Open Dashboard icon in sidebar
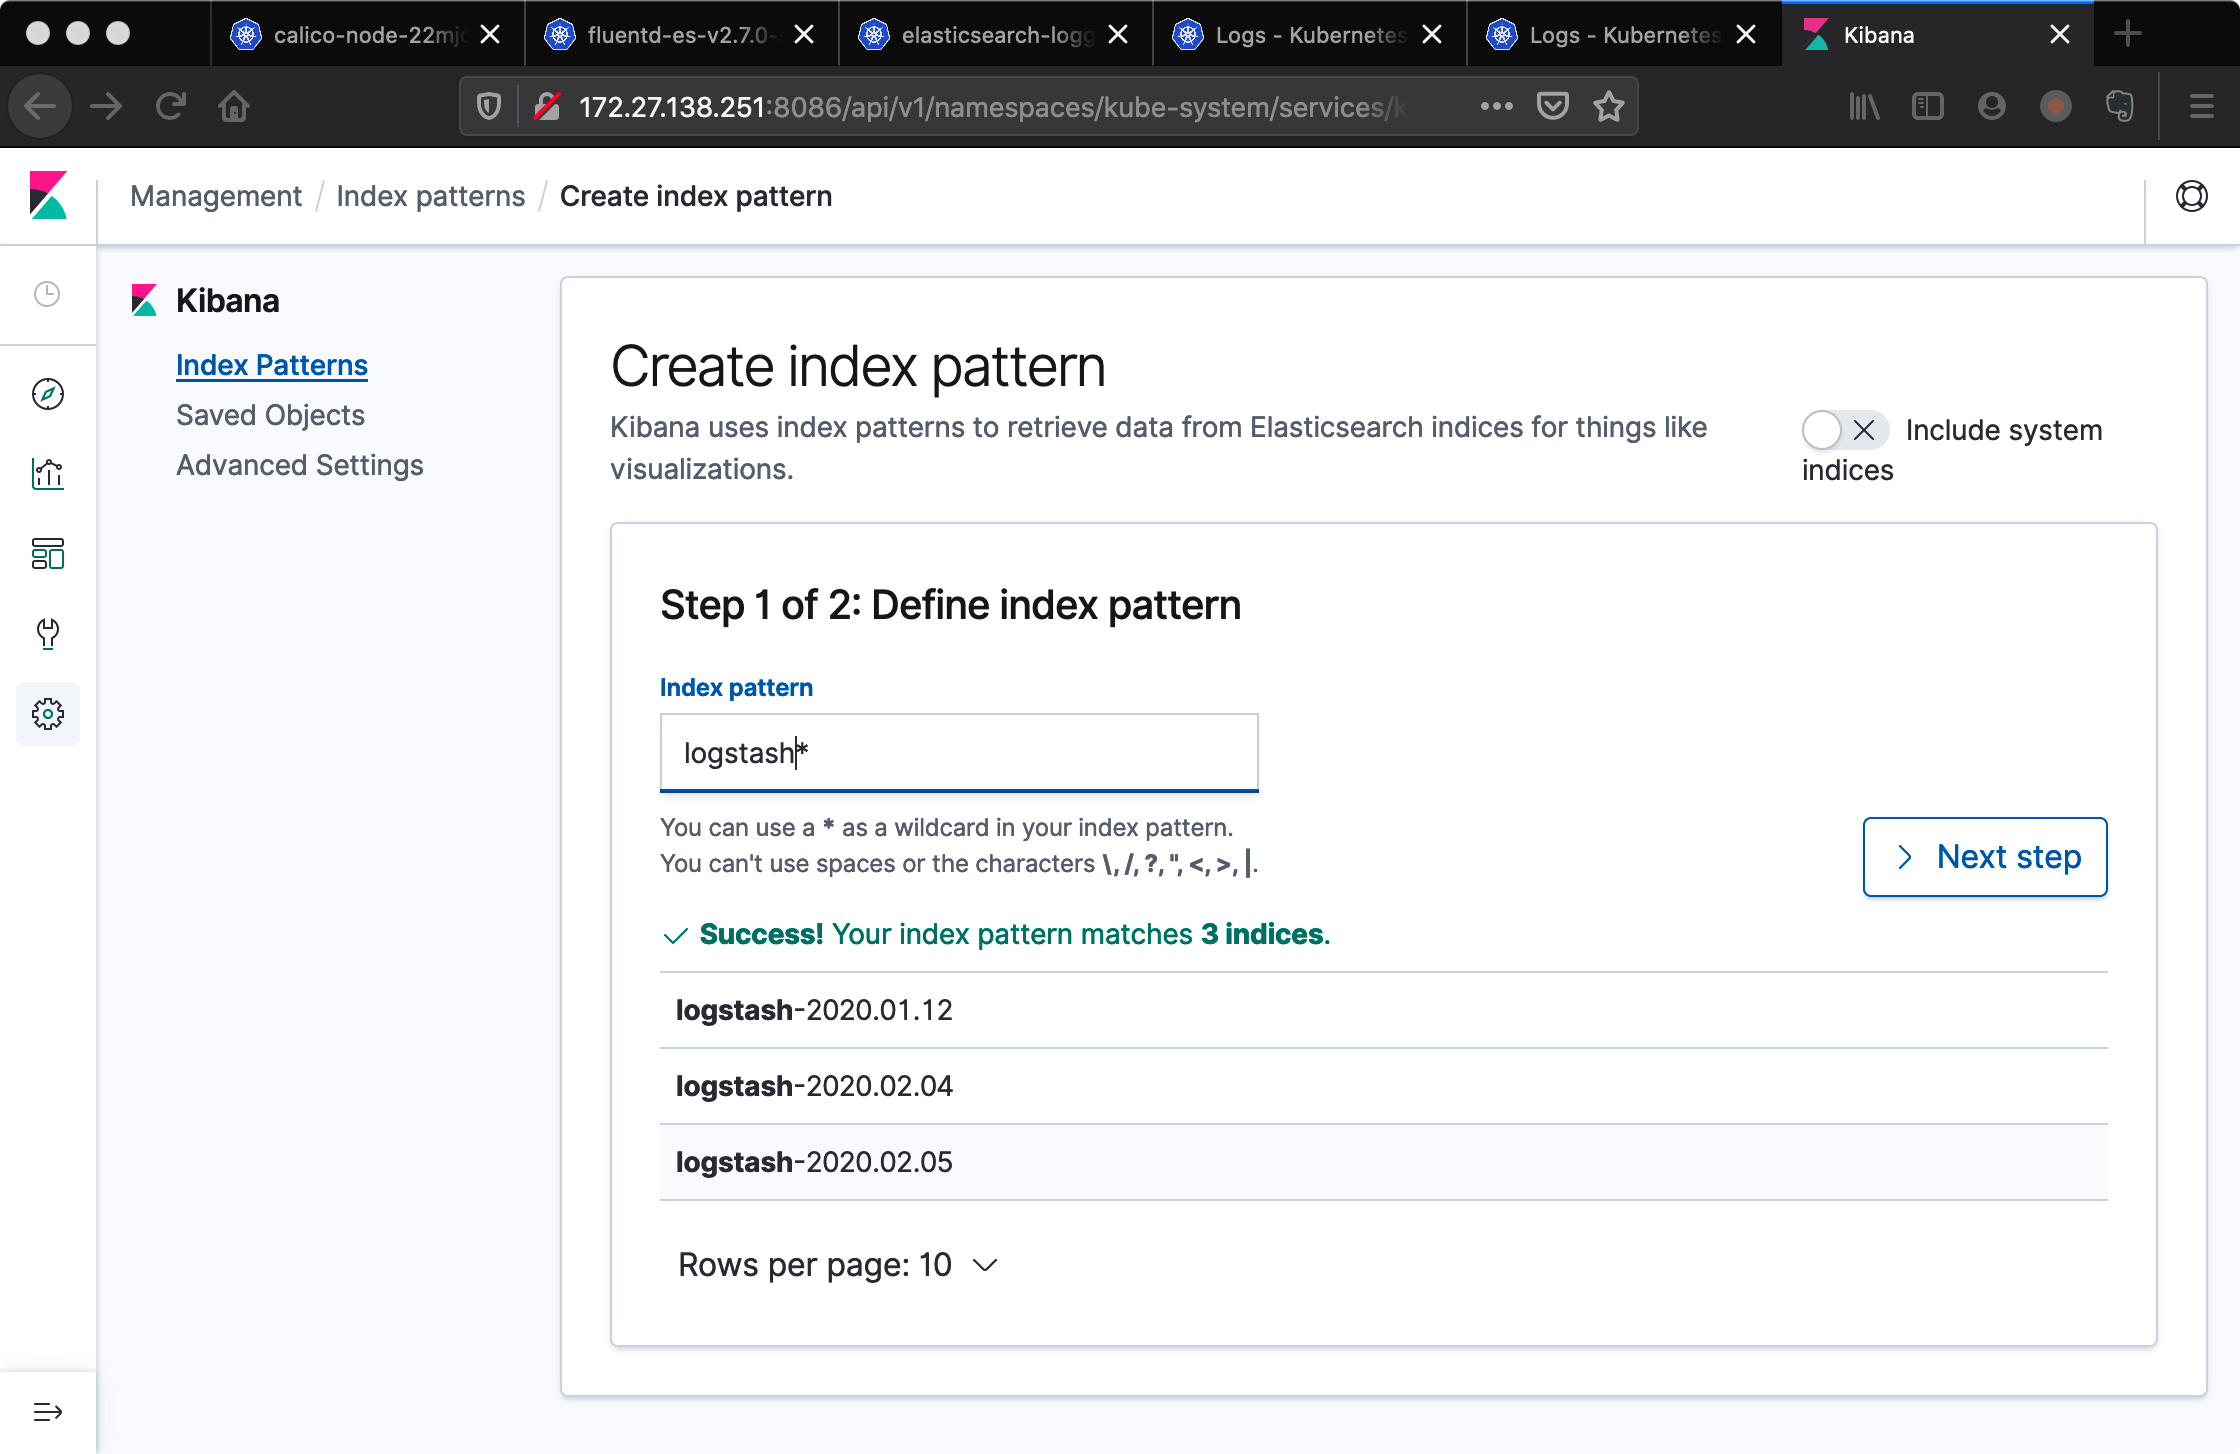 click(48, 554)
